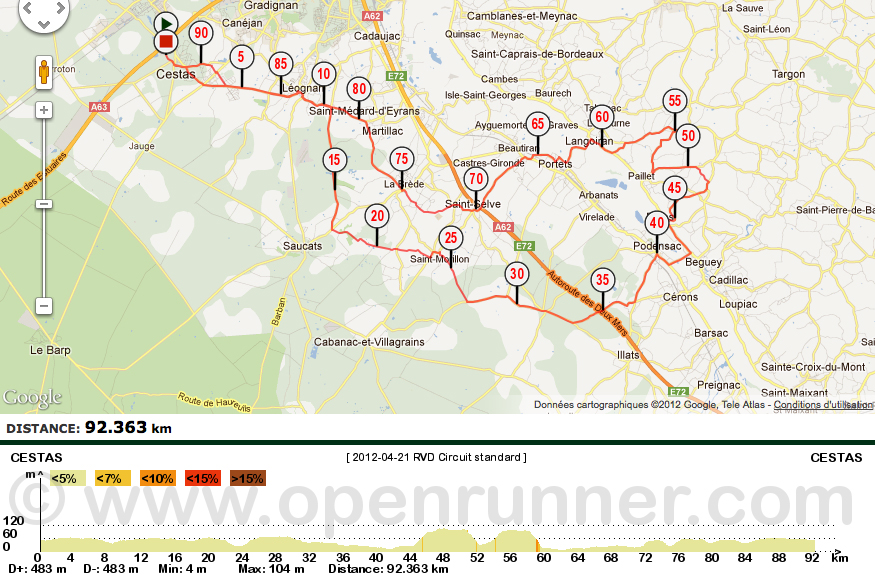Click kilometer marker 80

click(359, 89)
